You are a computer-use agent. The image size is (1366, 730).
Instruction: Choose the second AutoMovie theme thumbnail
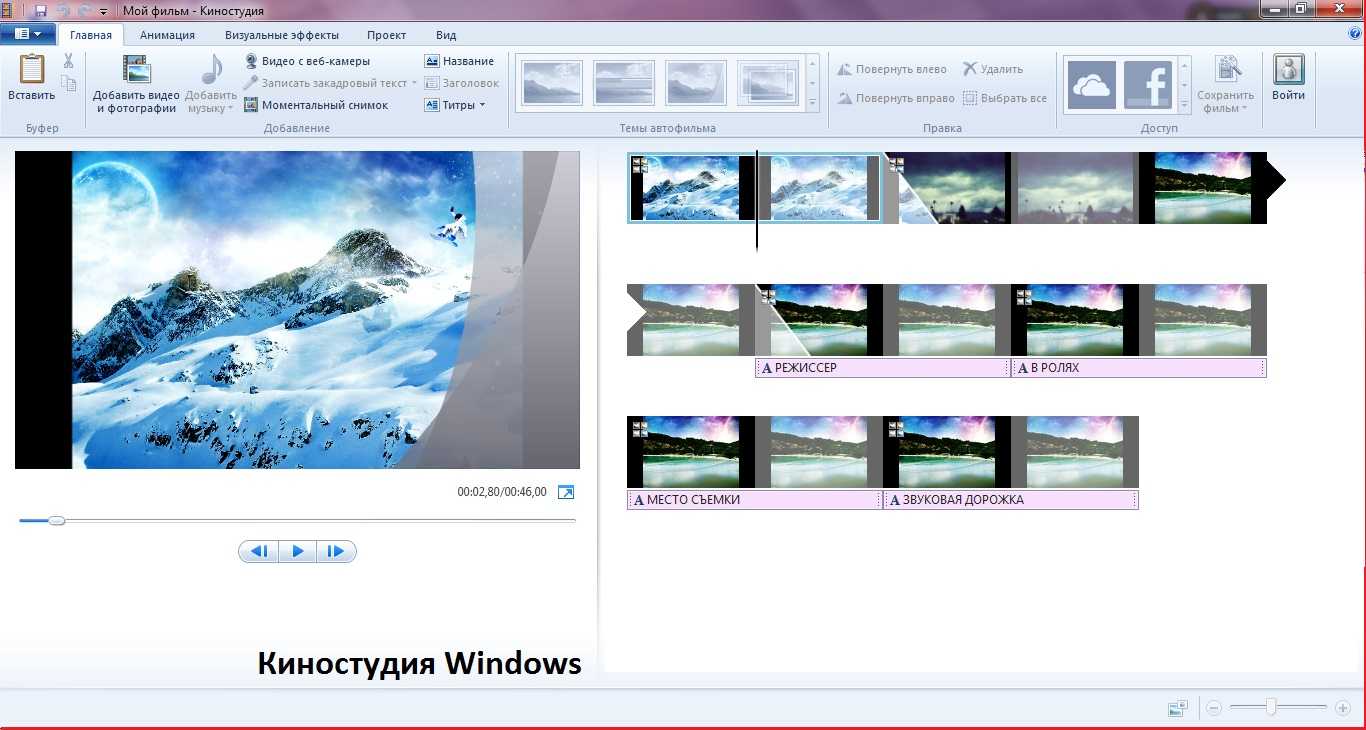624,83
